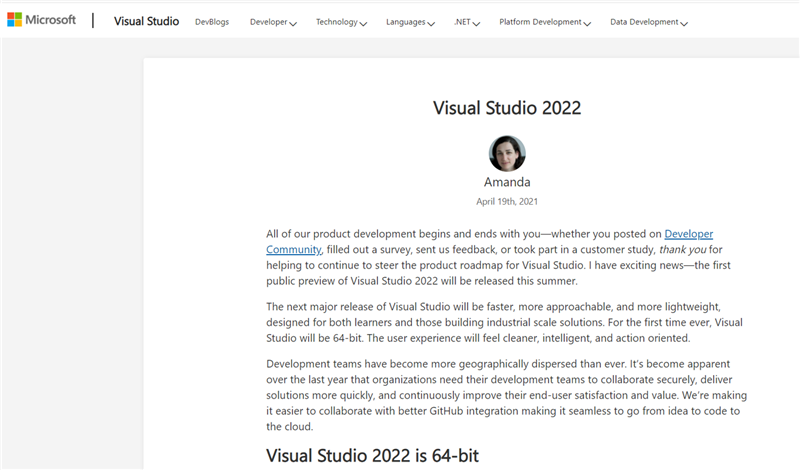
Task: Expand the .NET menu
Action: tap(467, 22)
